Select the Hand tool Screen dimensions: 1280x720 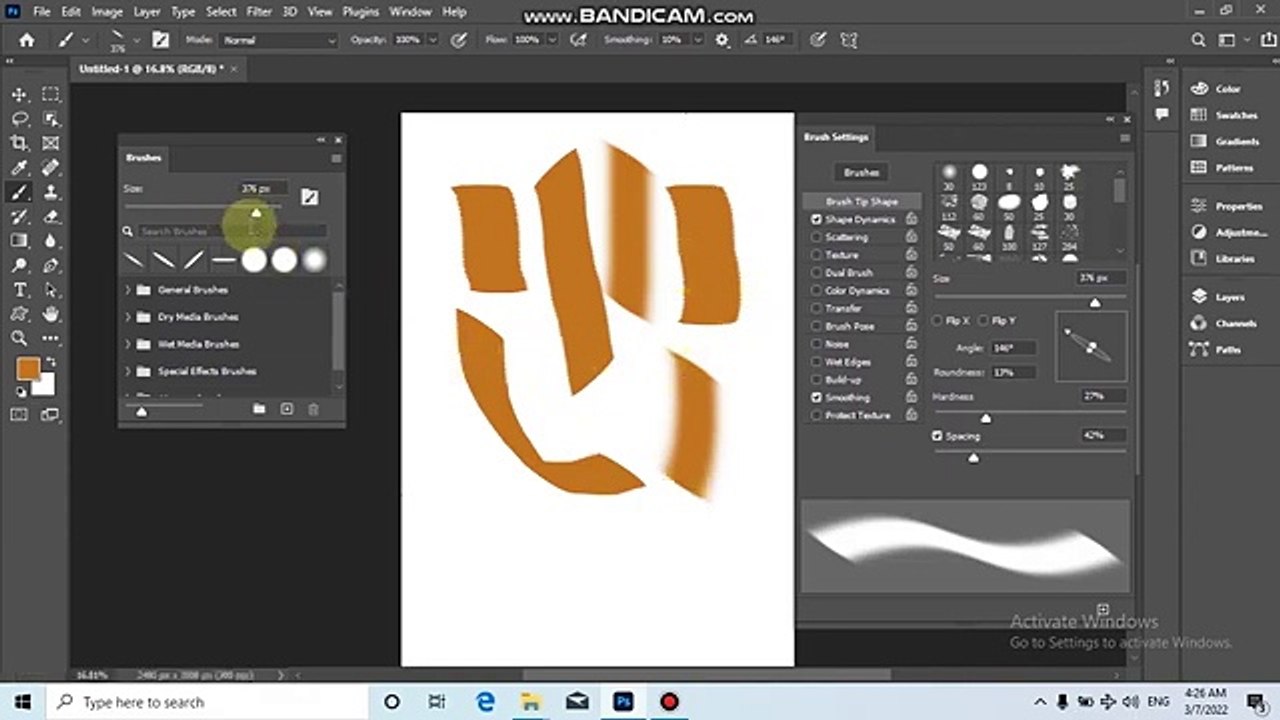point(50,314)
